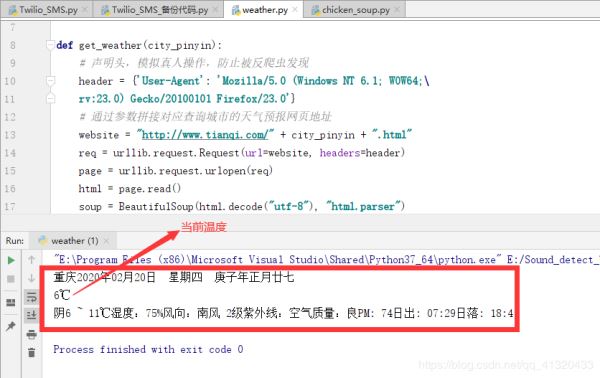Click the Print icon in Run toolbar
Image resolution: width=600 pixels, height=378 pixels.
tap(32, 334)
